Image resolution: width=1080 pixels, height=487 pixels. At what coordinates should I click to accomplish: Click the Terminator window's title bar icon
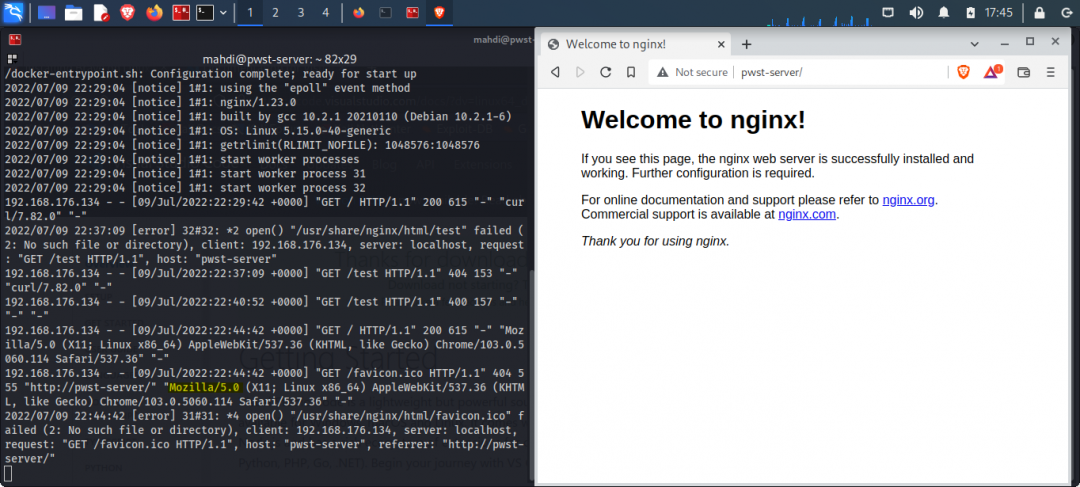coord(15,39)
